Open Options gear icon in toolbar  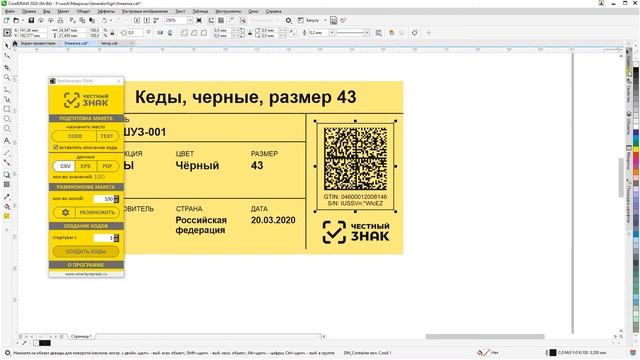tap(289, 20)
